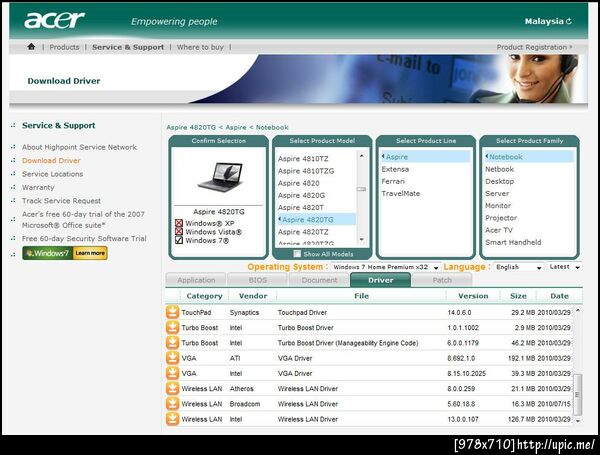Download the Intel VGA Driver
The height and width of the screenshot is (455, 600).
(173, 373)
